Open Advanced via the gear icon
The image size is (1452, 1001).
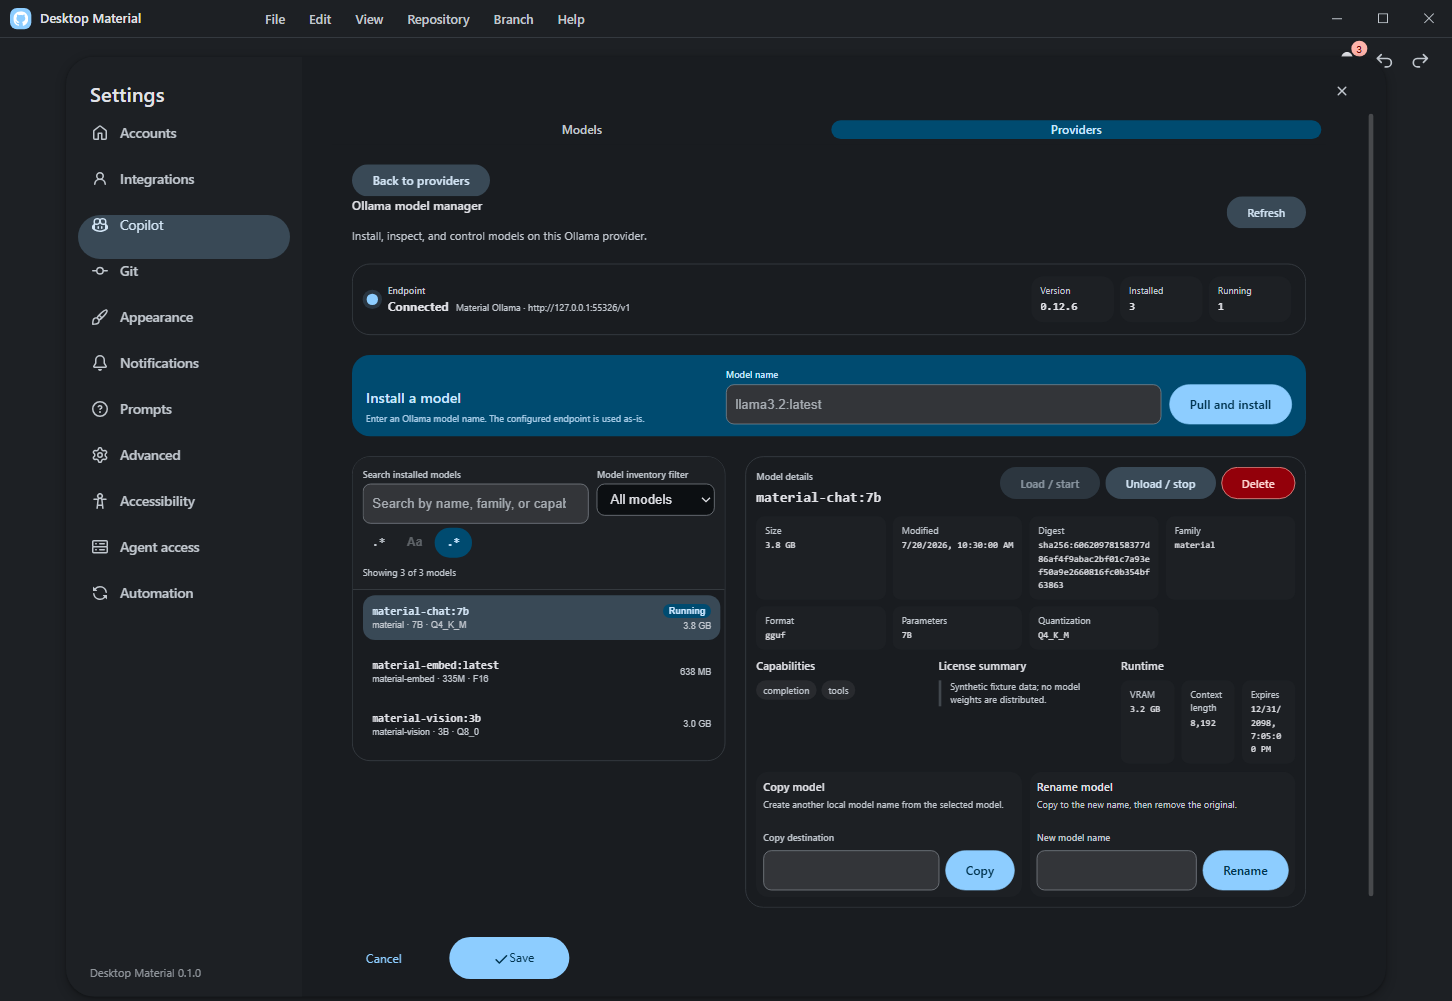click(x=100, y=455)
